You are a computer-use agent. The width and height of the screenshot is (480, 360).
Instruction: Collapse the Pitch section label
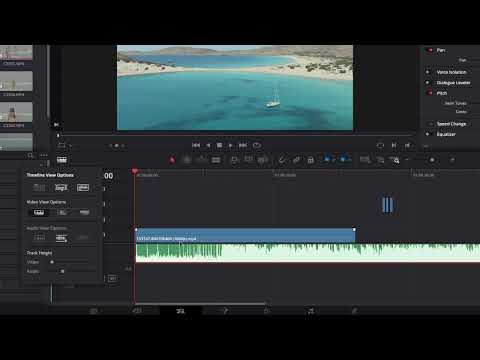[442, 93]
